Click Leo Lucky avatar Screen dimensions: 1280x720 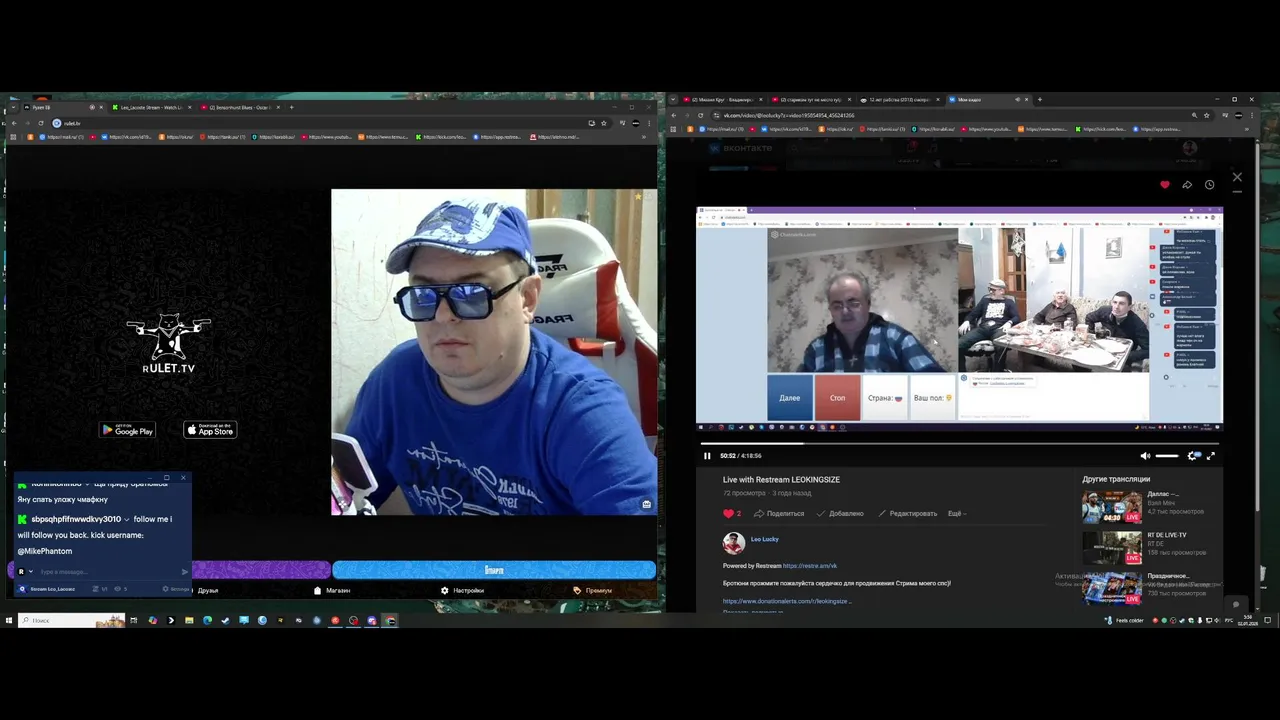(733, 543)
